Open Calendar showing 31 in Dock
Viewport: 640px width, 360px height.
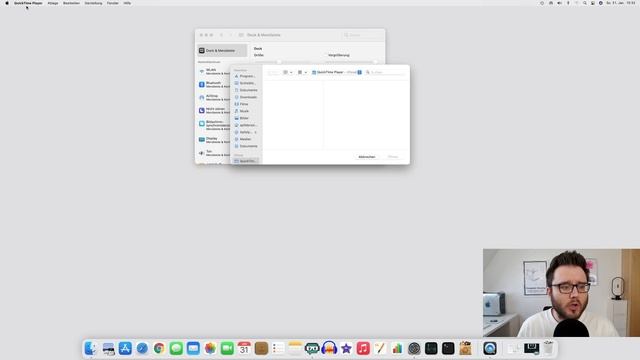coord(244,349)
